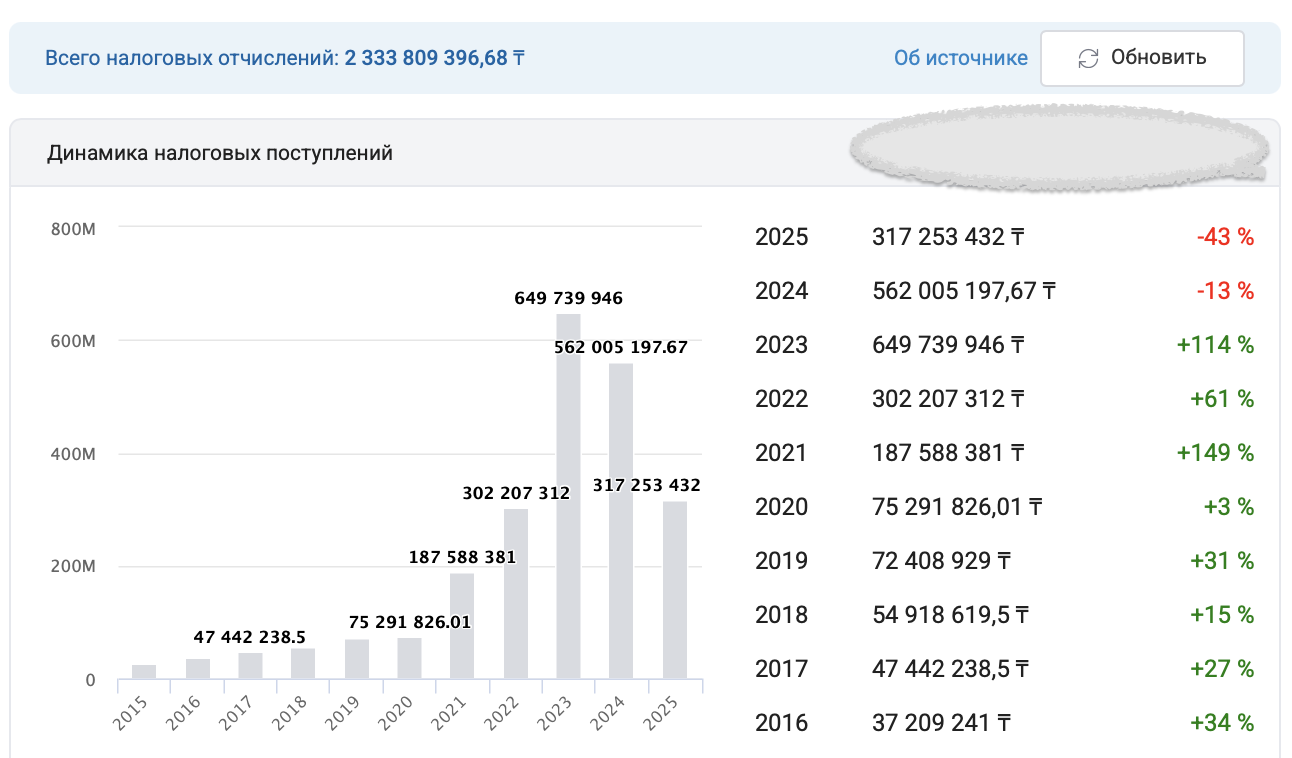
Task: Click the 317 253 432 ₸ table value
Action: (948, 237)
